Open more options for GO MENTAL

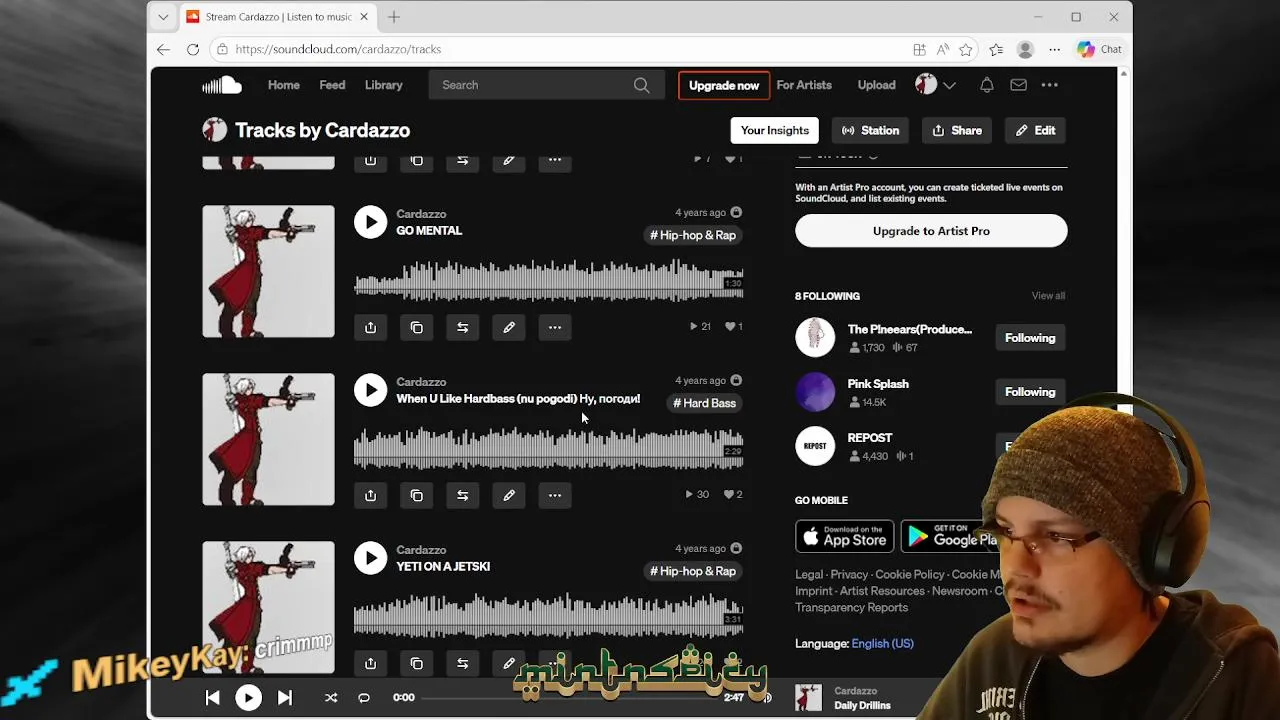555,327
